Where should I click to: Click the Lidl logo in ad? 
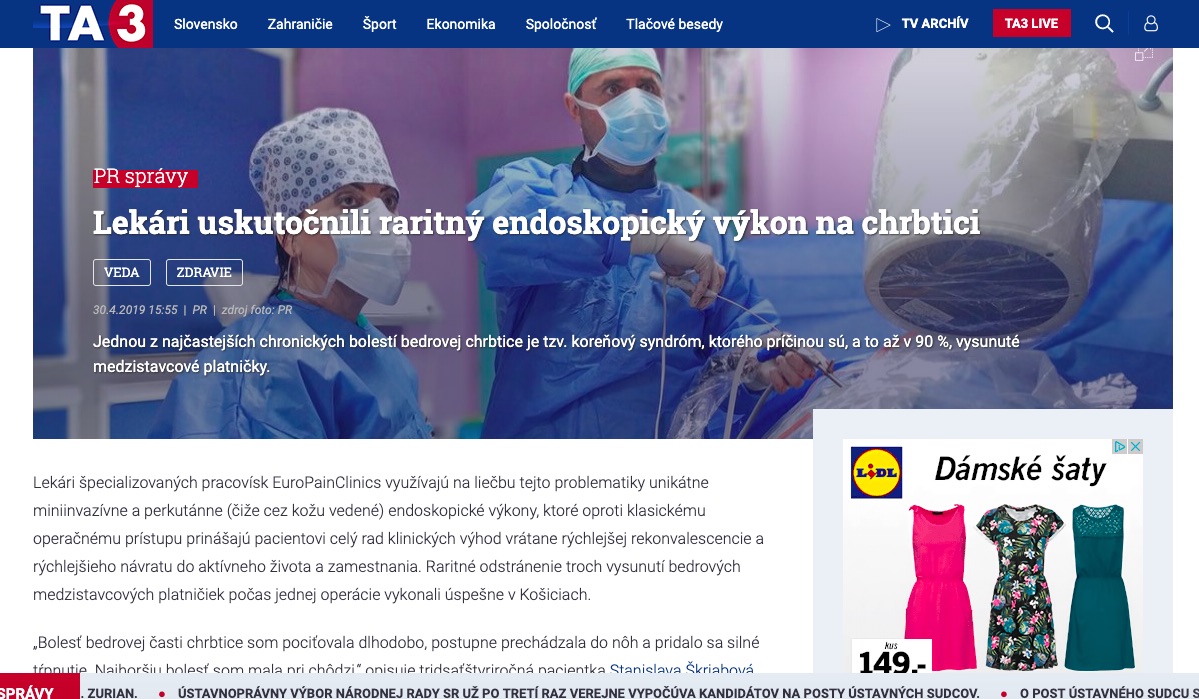click(876, 473)
